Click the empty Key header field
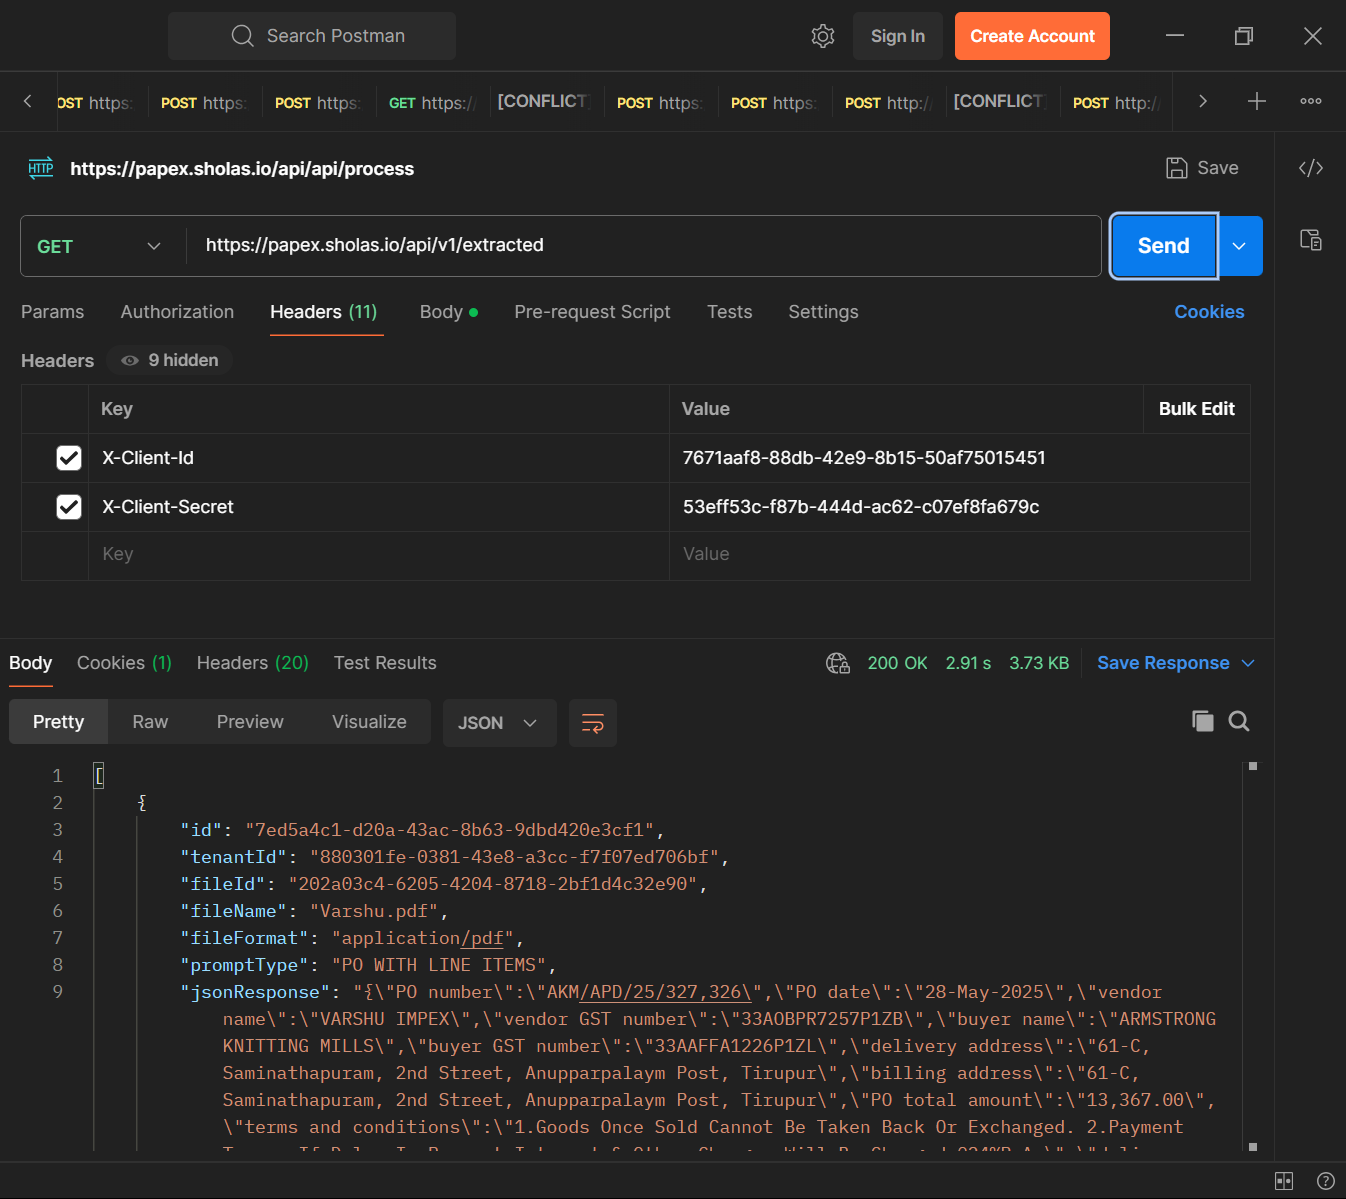This screenshot has height=1199, width=1346. point(379,555)
